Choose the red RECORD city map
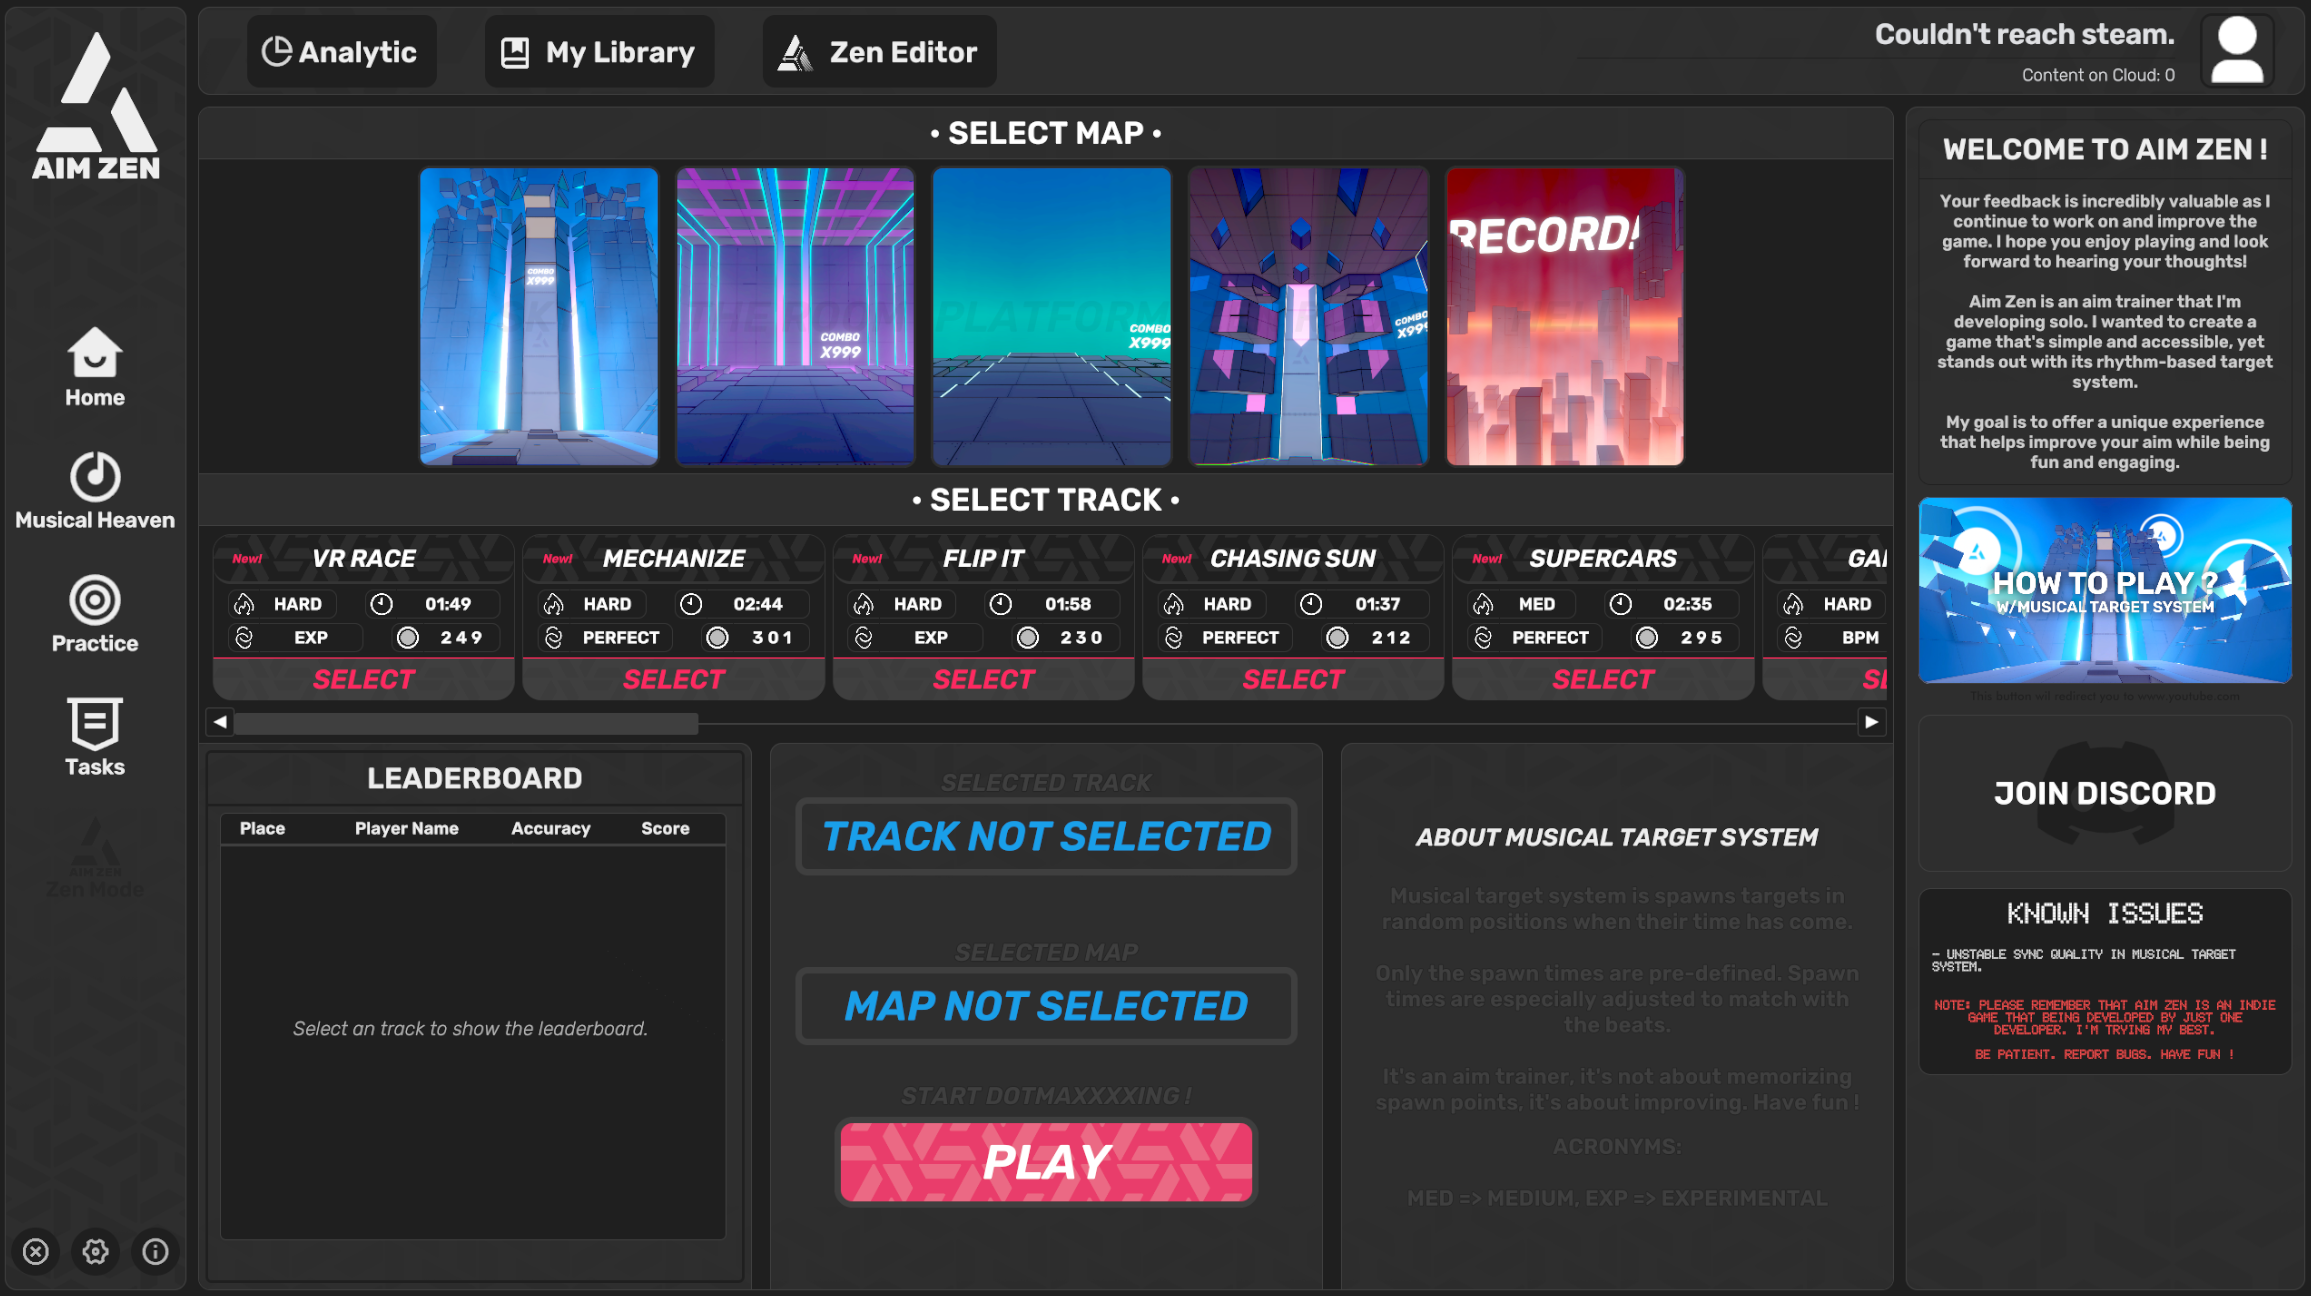2311x1296 pixels. pos(1565,316)
